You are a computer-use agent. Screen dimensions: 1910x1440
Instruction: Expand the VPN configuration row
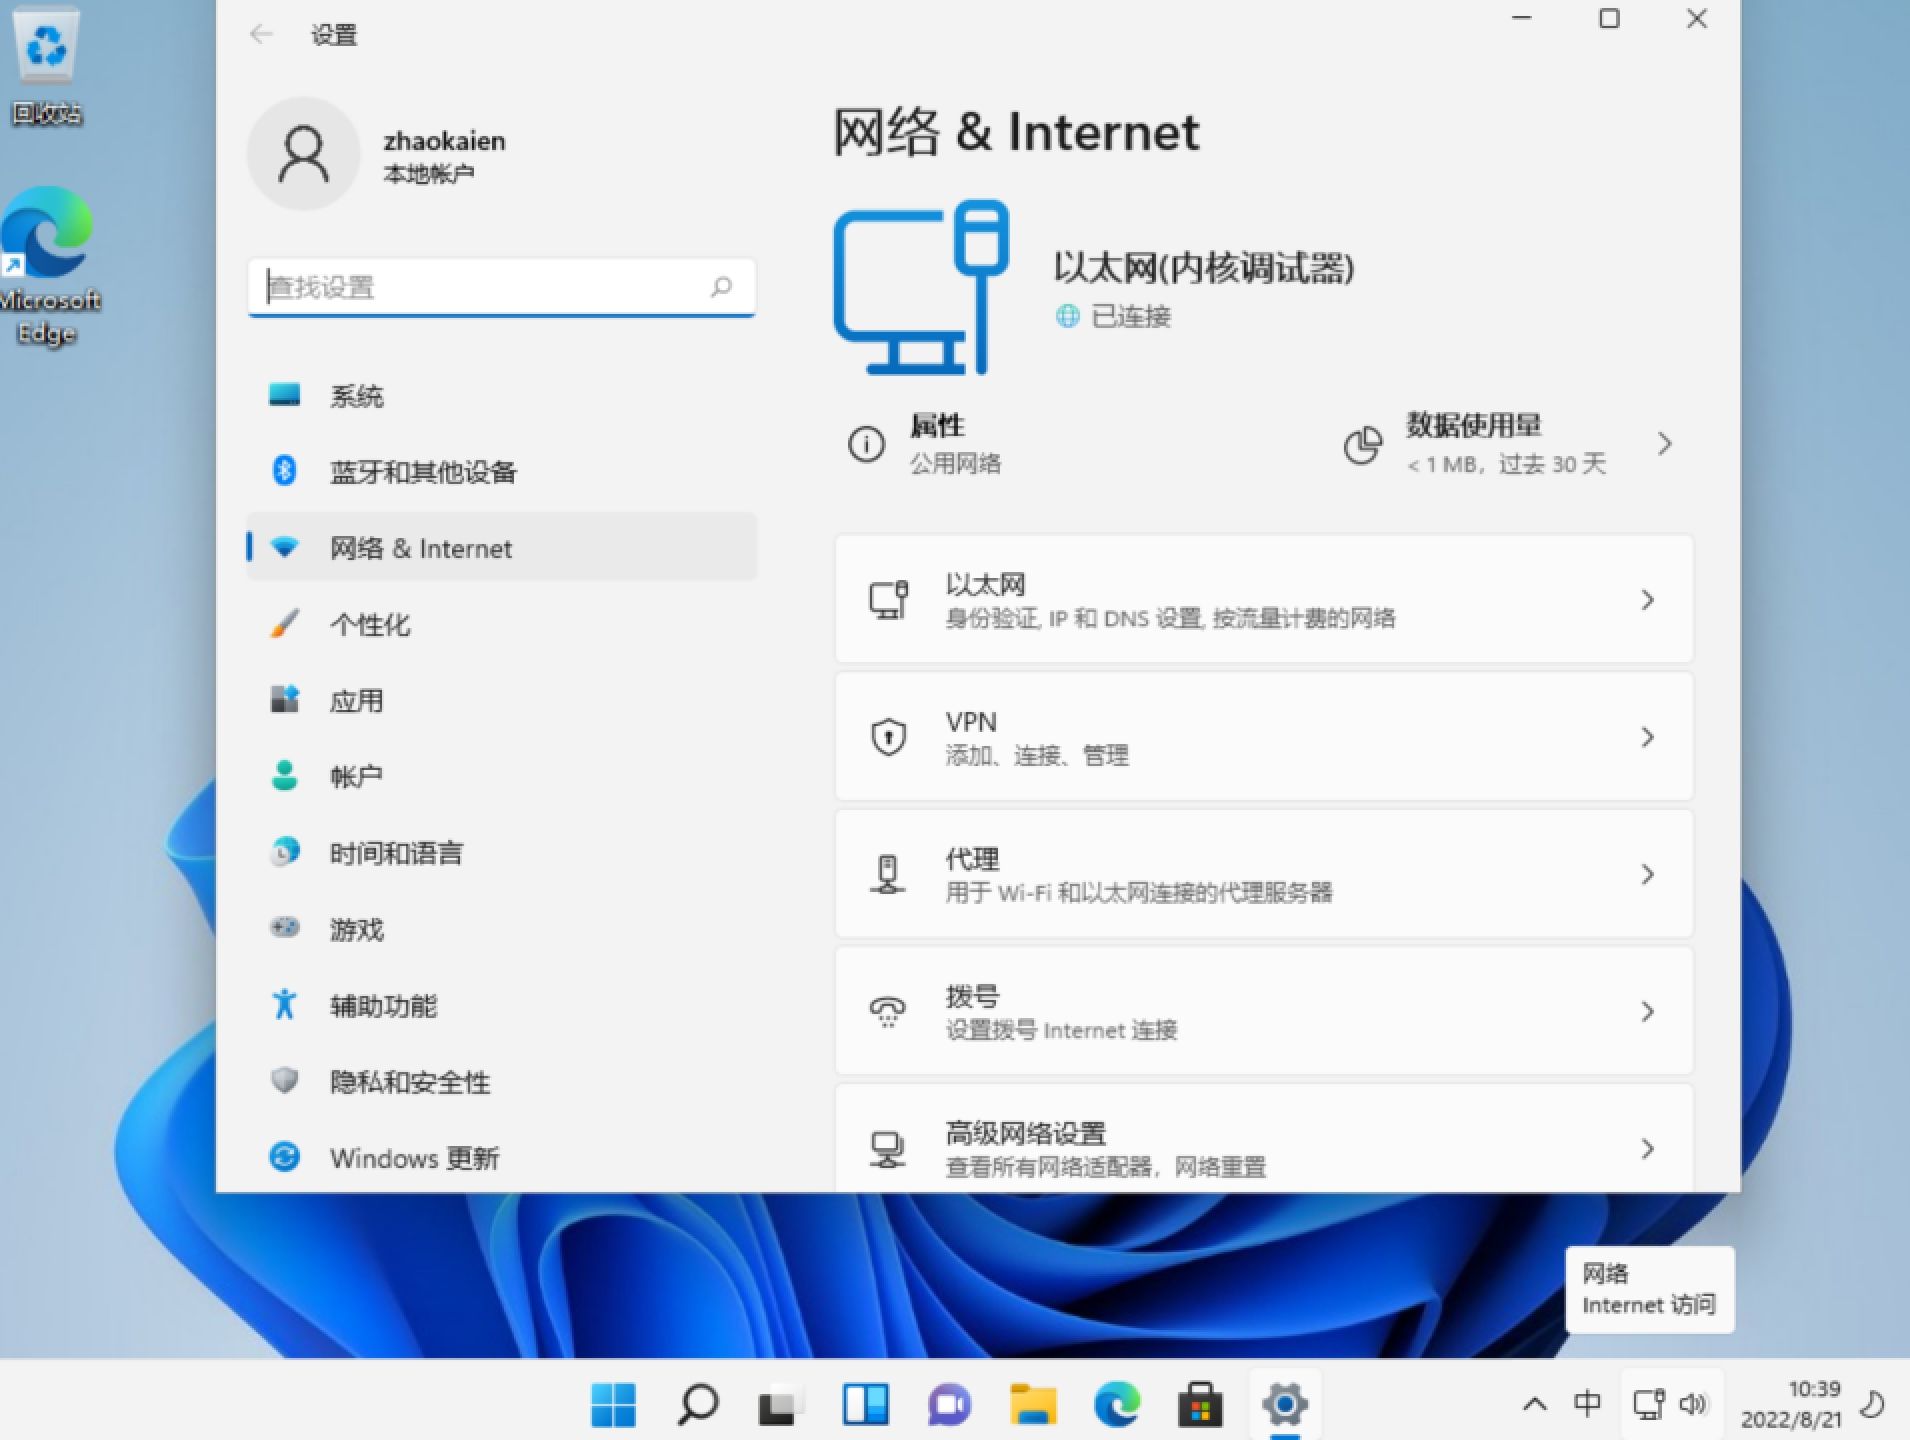coord(1263,737)
